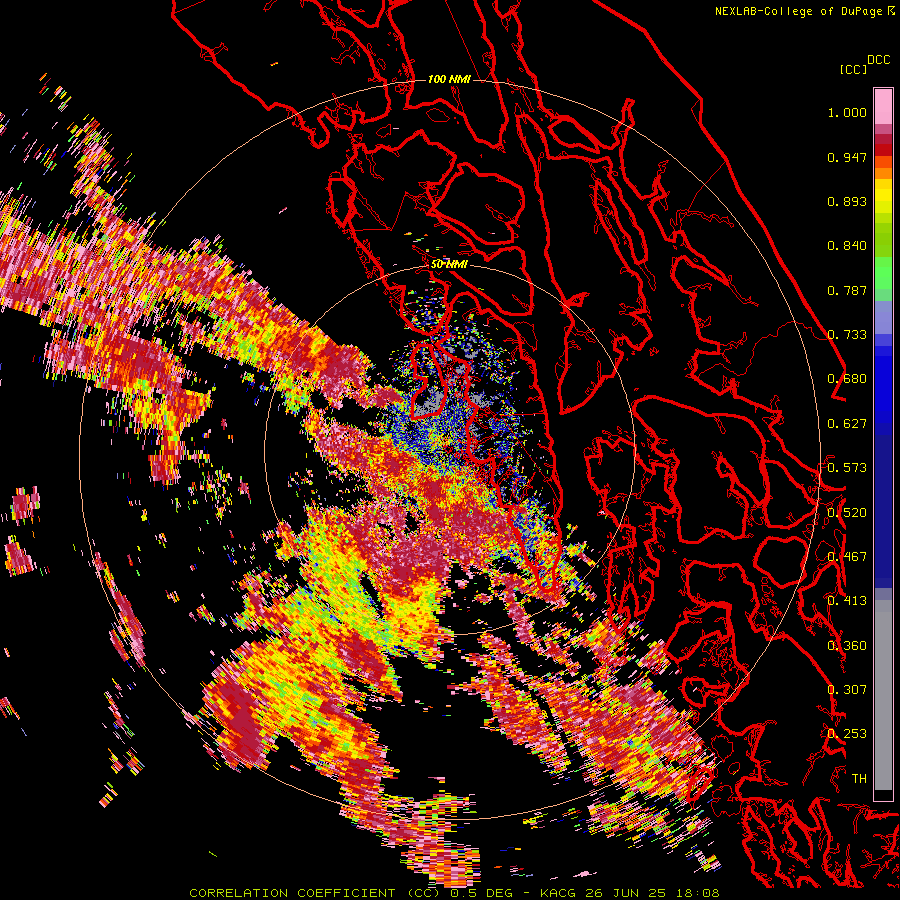Select the 0.733 scale value
This screenshot has height=900, width=900.
pos(847,335)
